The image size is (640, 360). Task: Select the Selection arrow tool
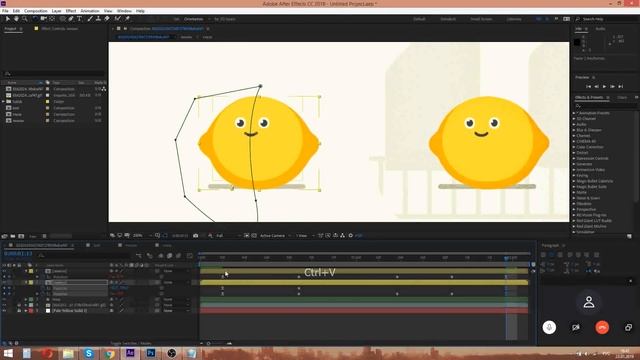pyautogui.click(x=7, y=19)
